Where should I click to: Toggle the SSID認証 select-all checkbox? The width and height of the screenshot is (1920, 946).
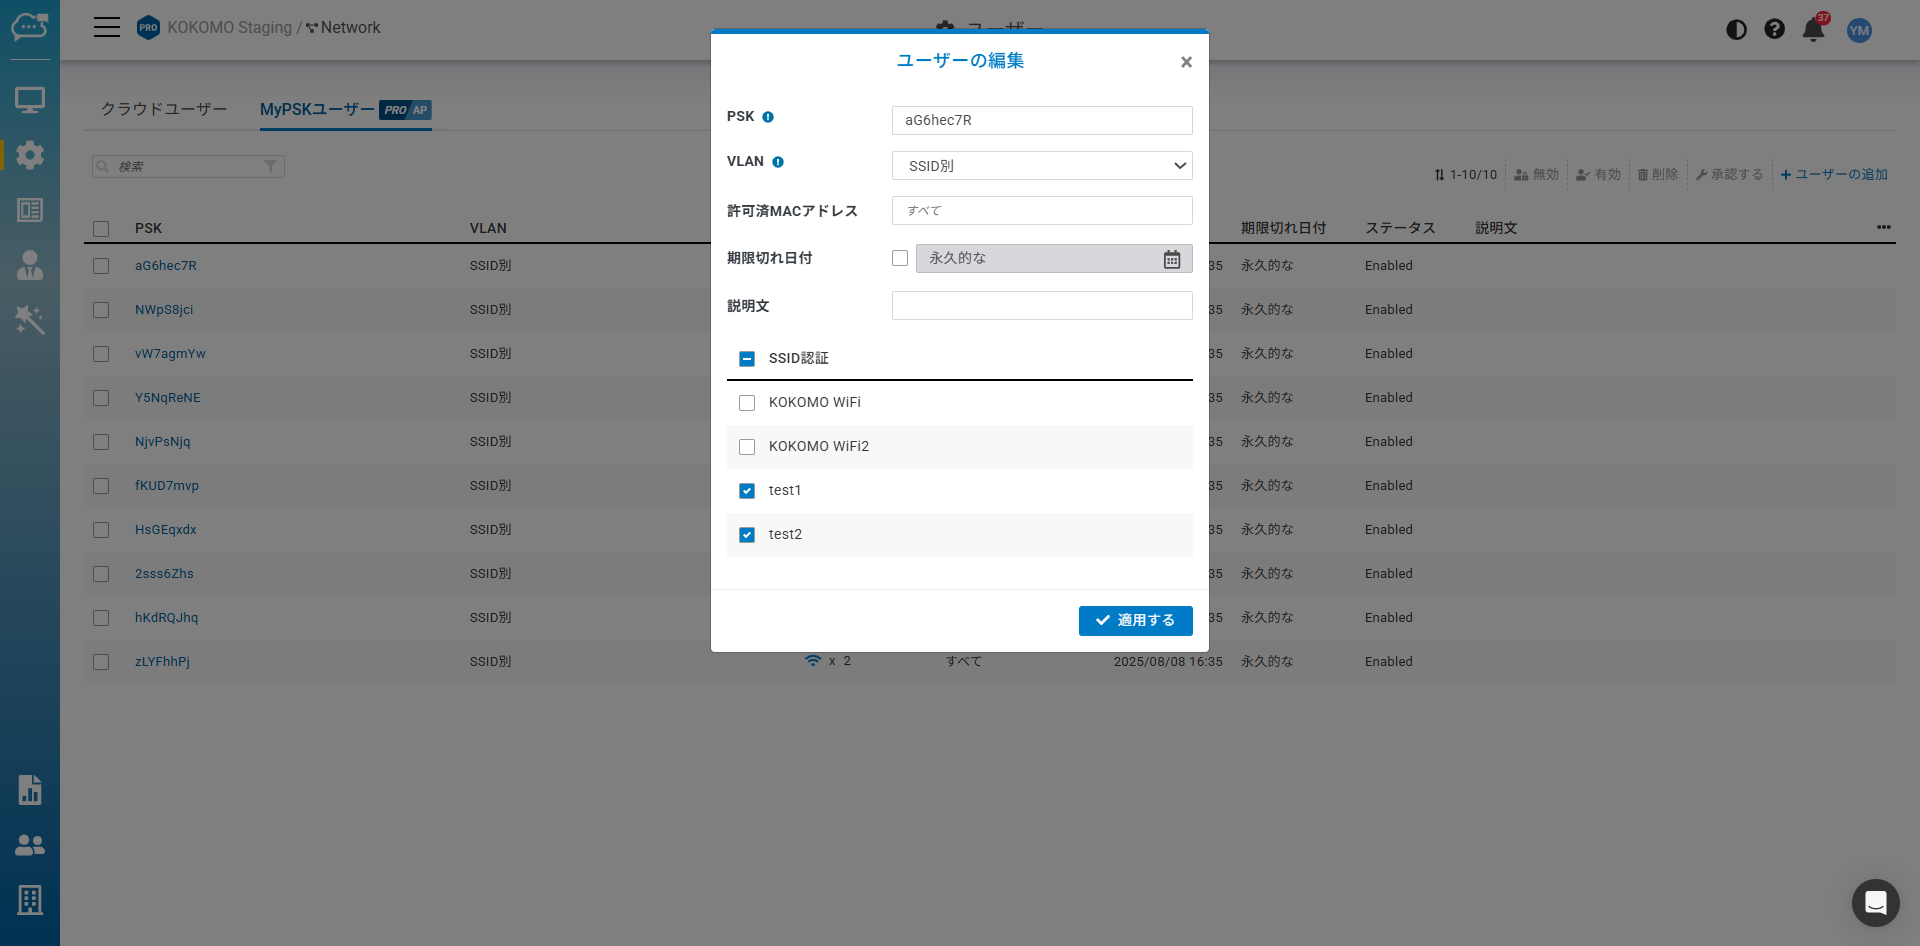(747, 359)
